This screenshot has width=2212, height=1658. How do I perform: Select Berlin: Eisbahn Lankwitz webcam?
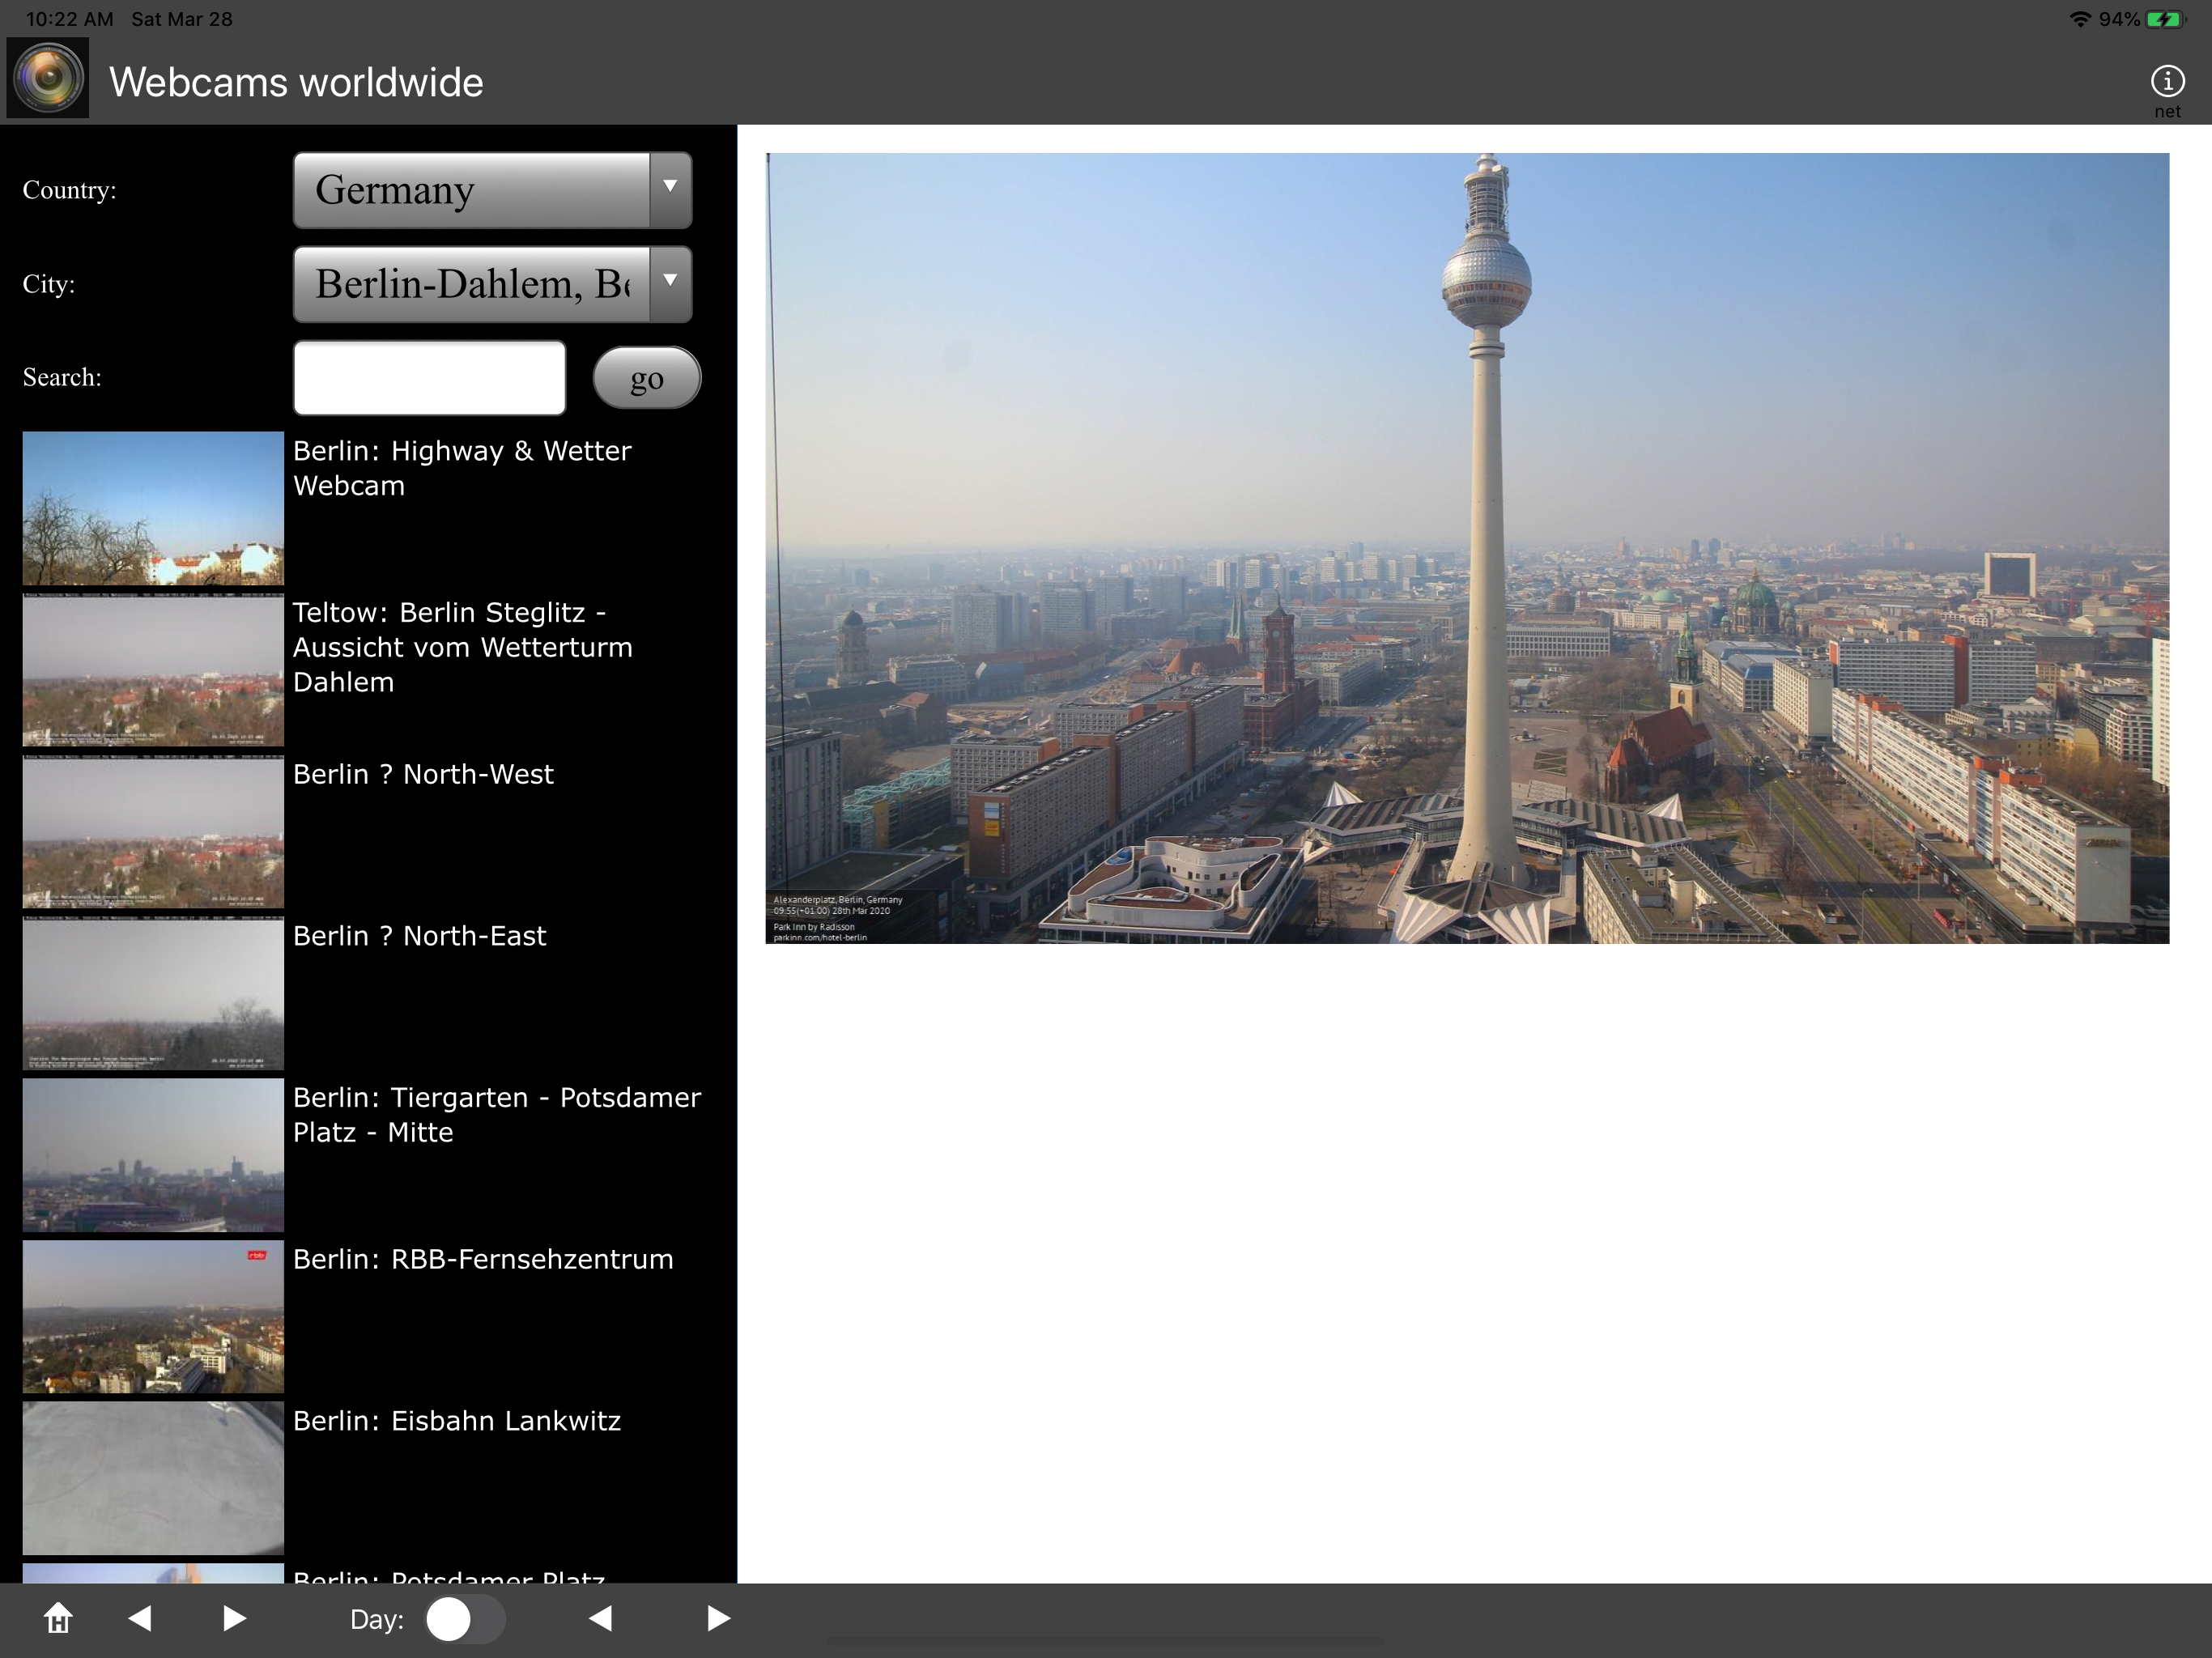456,1421
